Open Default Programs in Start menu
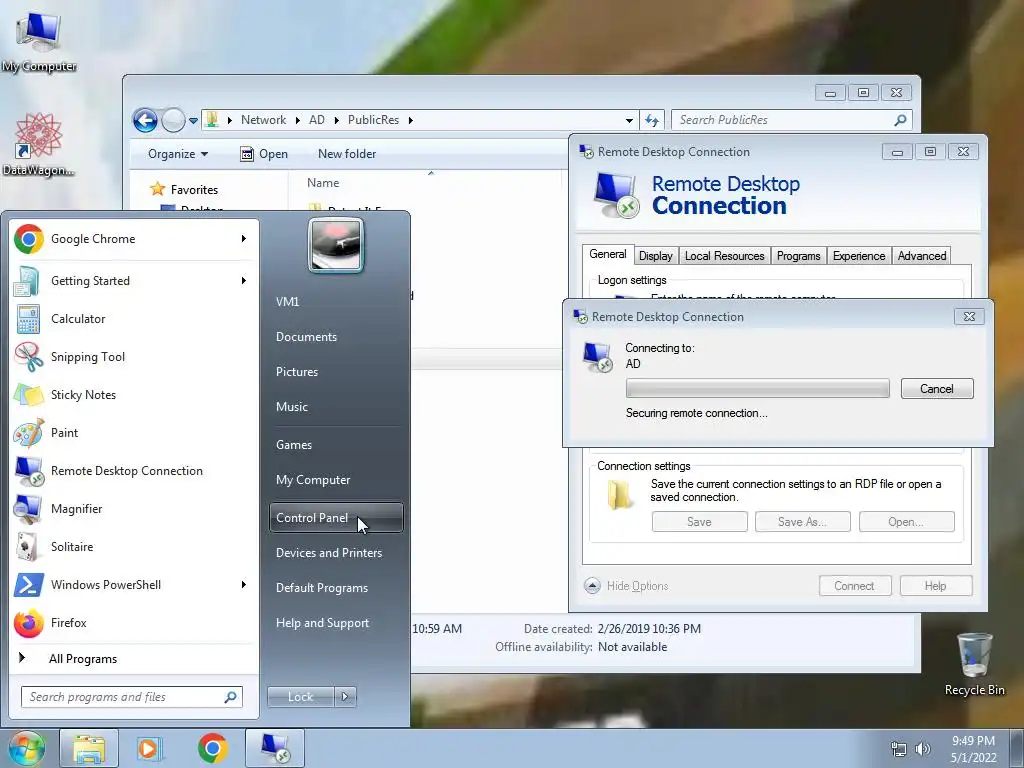Screen dimensions: 1024x768 point(336,588)
